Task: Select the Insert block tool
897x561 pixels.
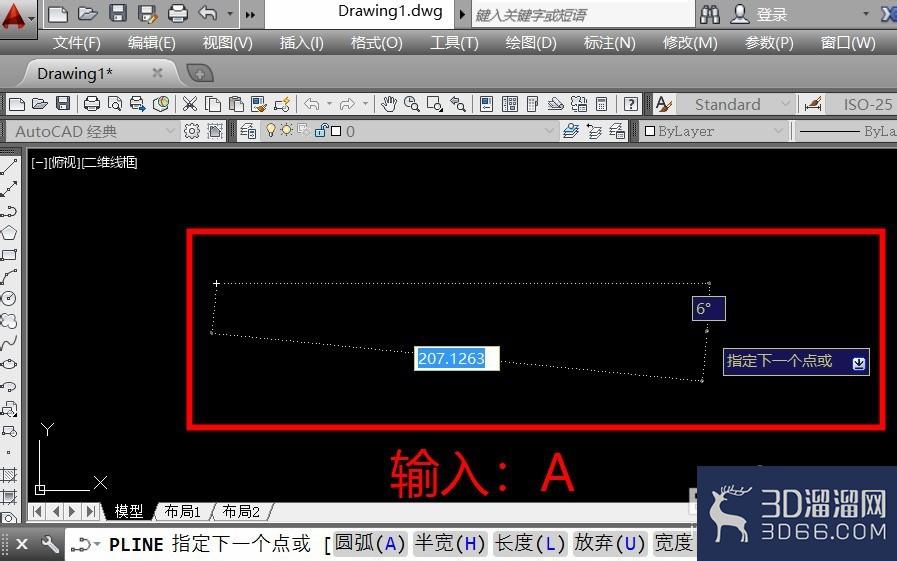Action: (9, 408)
